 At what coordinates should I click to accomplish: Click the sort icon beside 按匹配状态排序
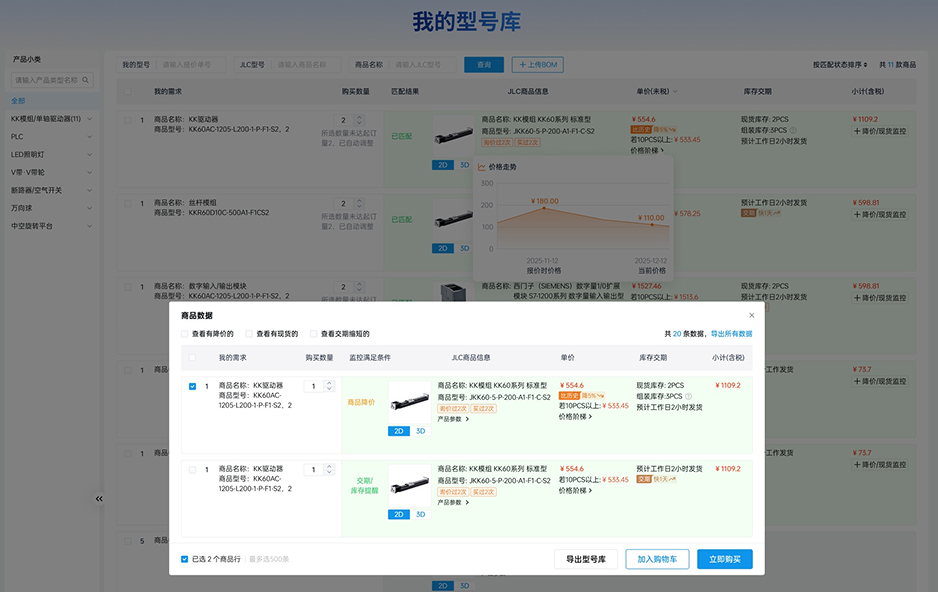(x=865, y=65)
